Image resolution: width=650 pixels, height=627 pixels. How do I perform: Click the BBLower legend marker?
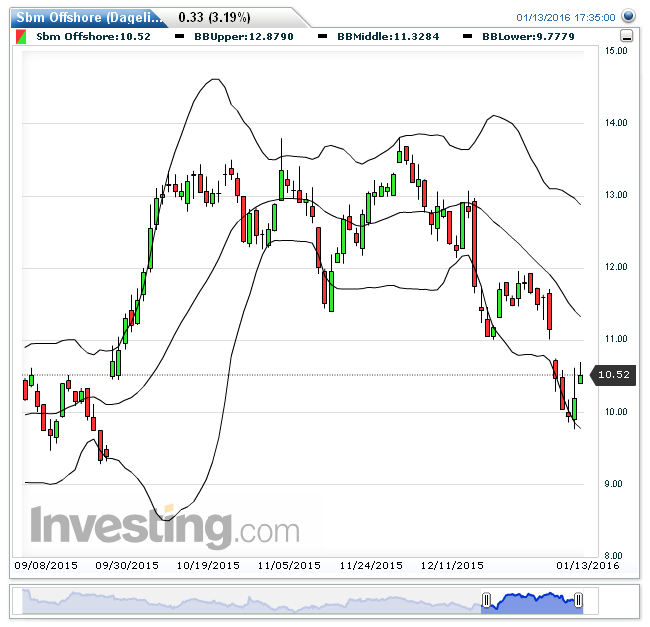467,36
